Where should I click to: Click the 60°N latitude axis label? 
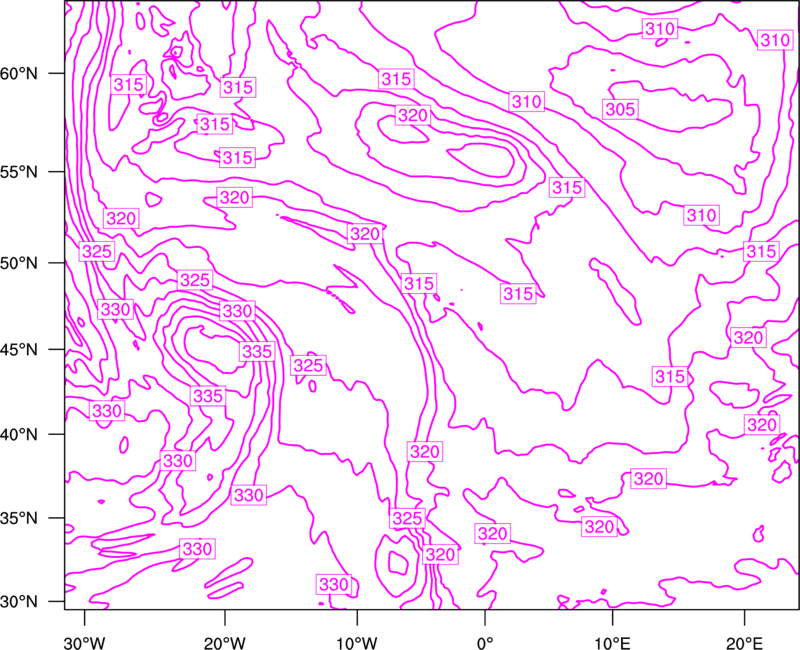point(19,73)
